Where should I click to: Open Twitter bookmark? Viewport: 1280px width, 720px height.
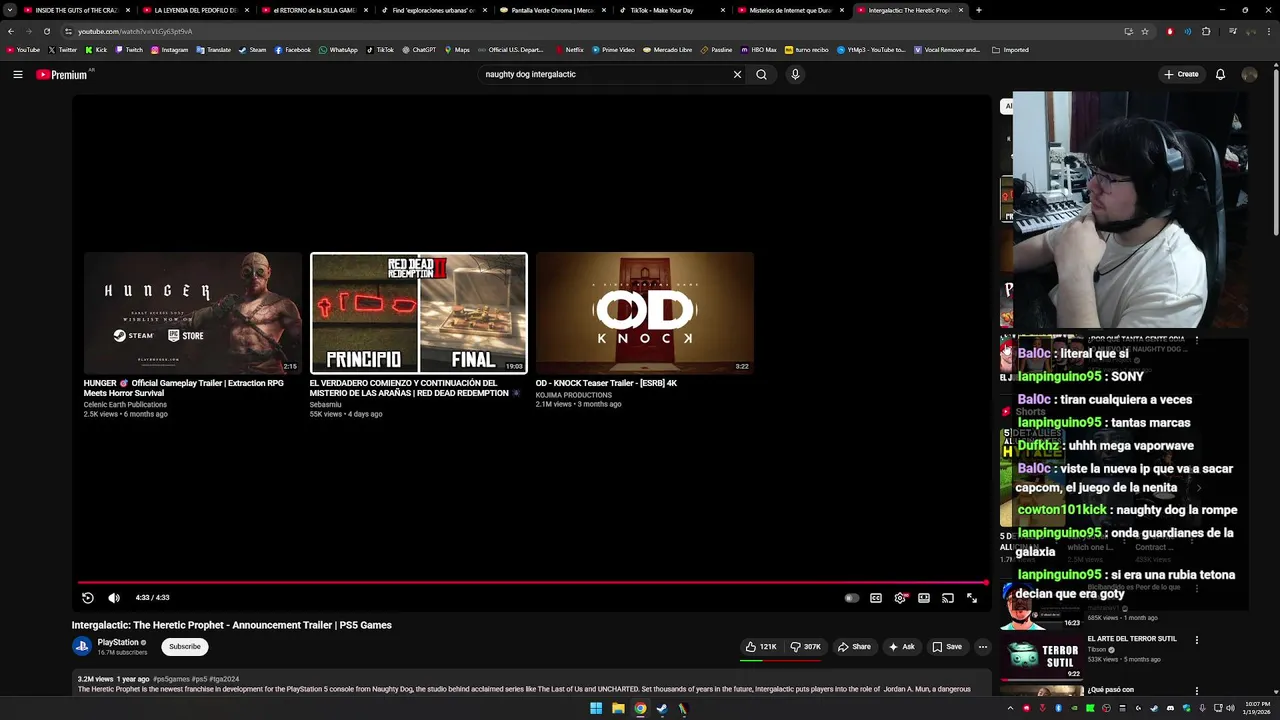pyautogui.click(x=62, y=49)
